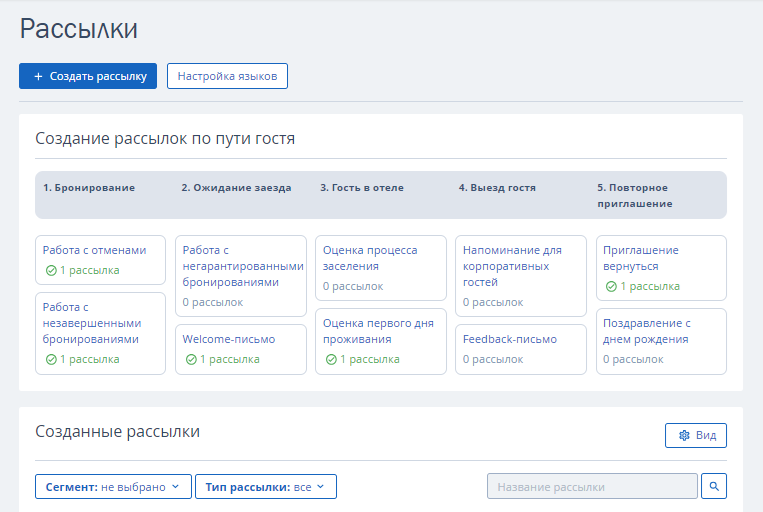Screen dimensions: 763x512
Task: Click the Welcome-письмо card title
Action: pos(229,339)
